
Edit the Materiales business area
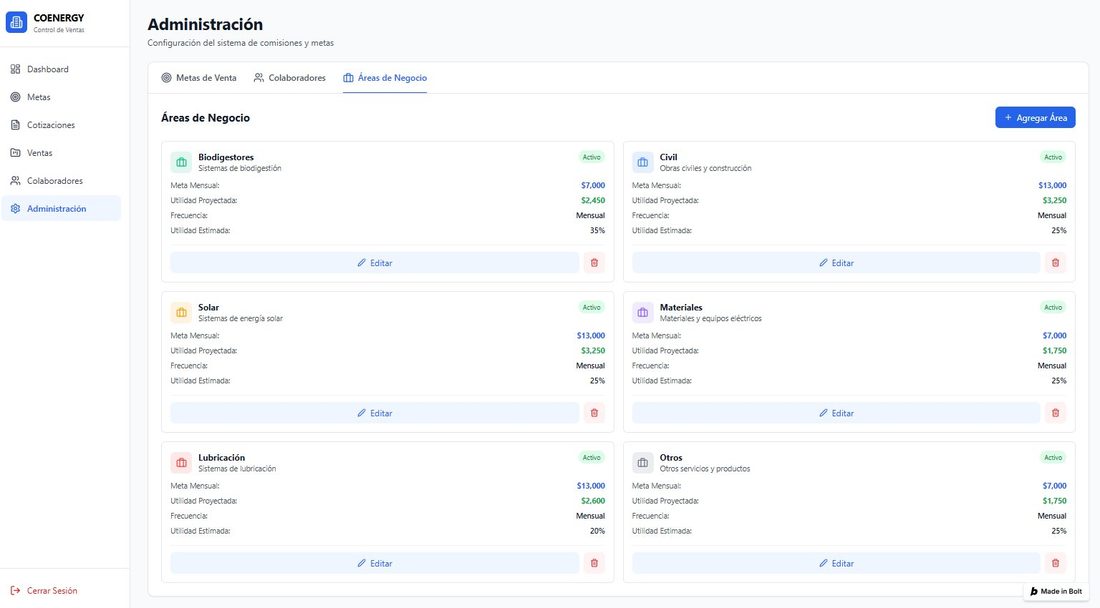click(x=836, y=413)
